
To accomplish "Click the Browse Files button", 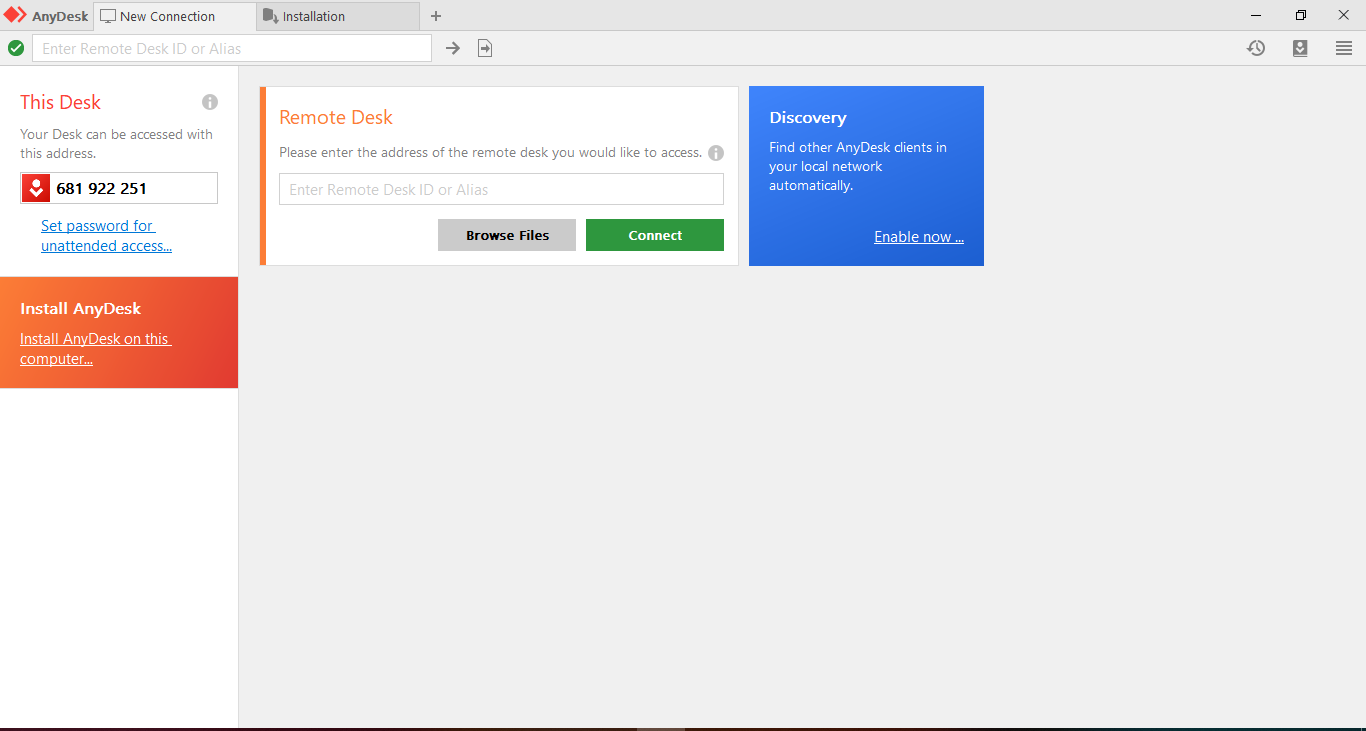I will click(x=506, y=234).
